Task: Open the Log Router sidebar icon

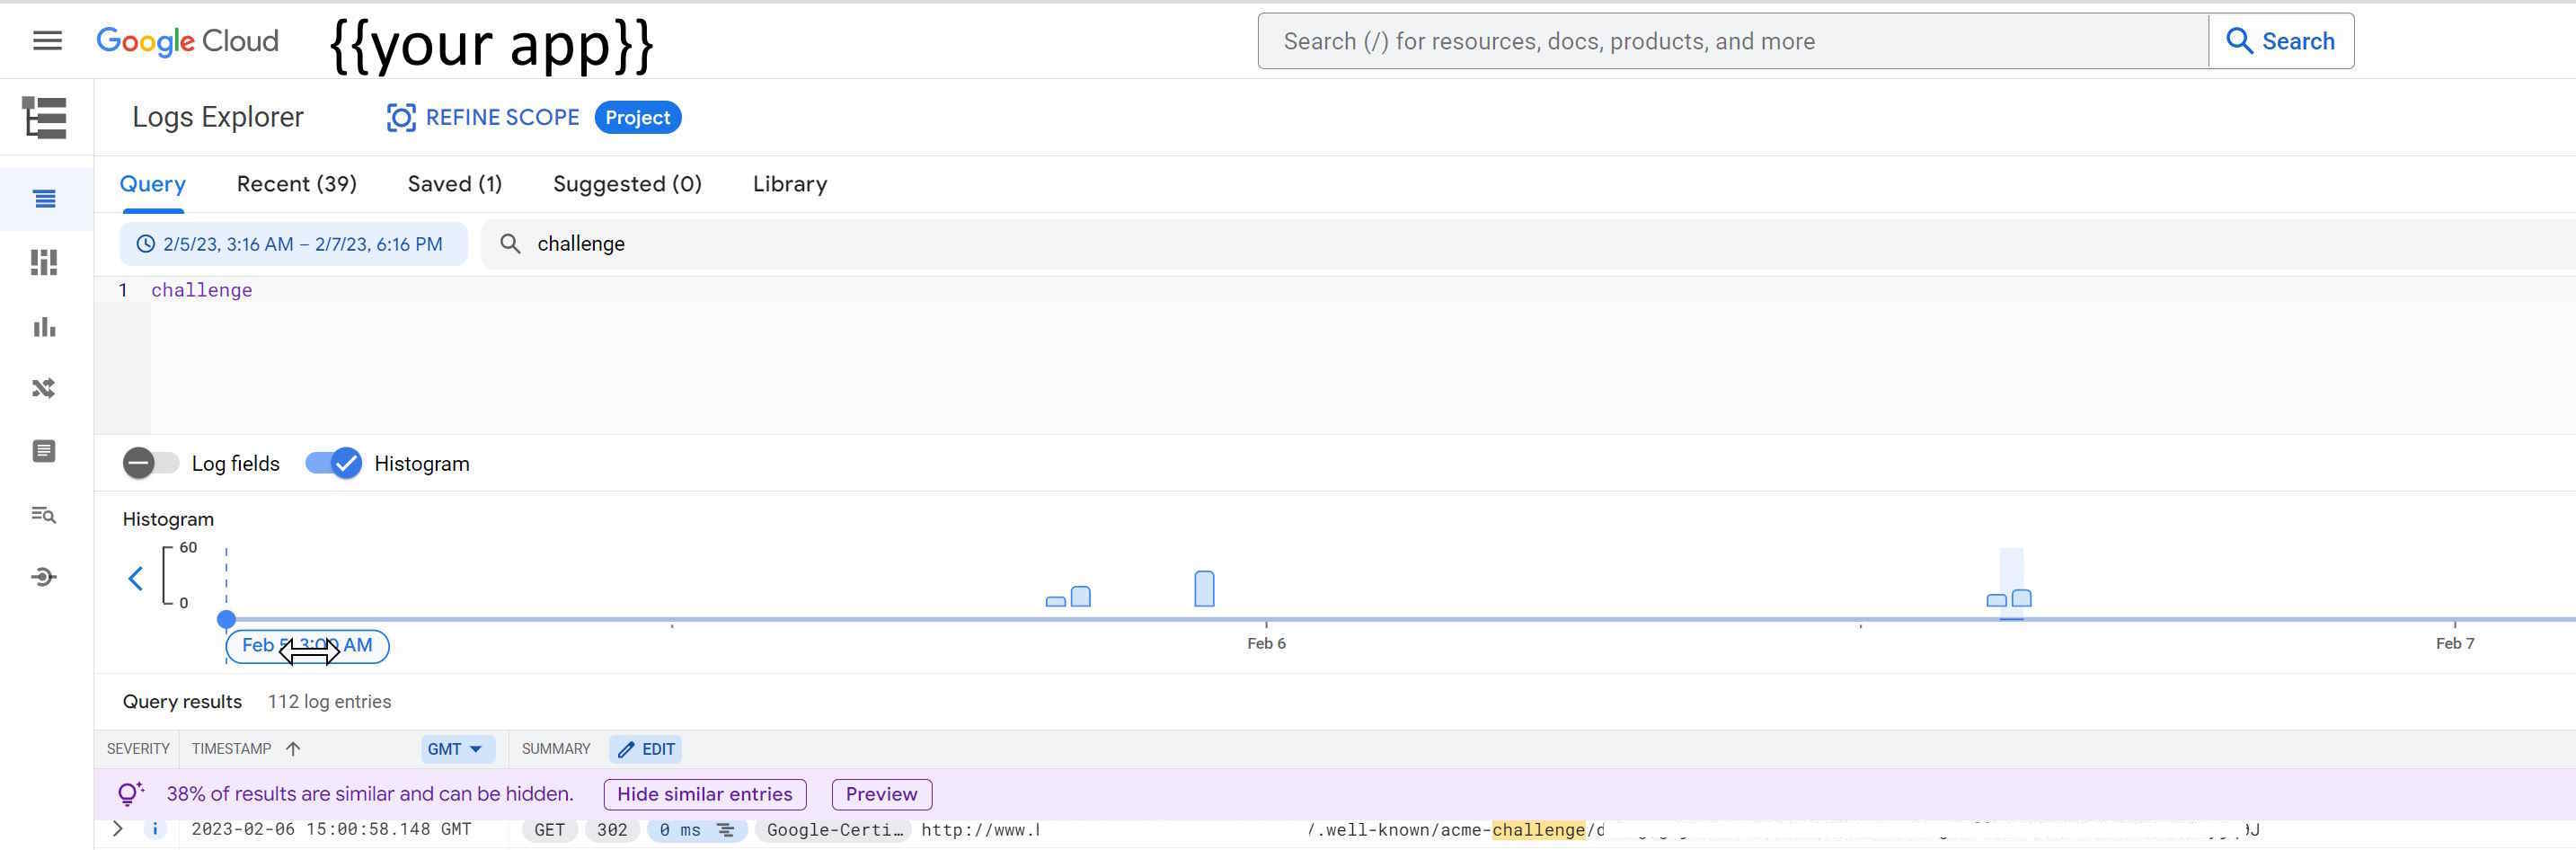Action: click(x=44, y=388)
